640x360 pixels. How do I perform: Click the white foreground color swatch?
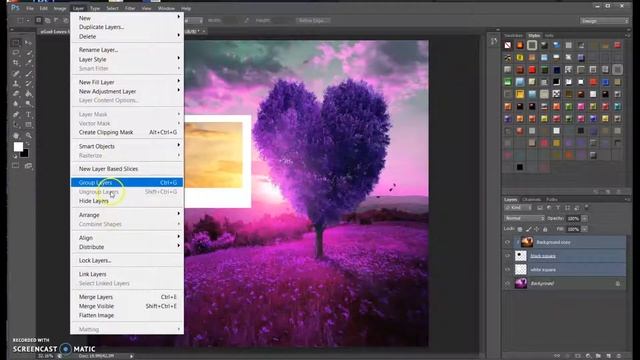18,147
